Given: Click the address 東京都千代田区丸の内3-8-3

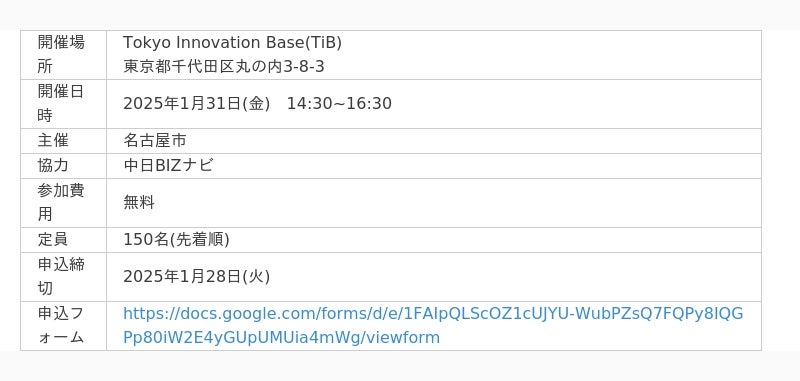Looking at the screenshot, I should click(x=223, y=67).
